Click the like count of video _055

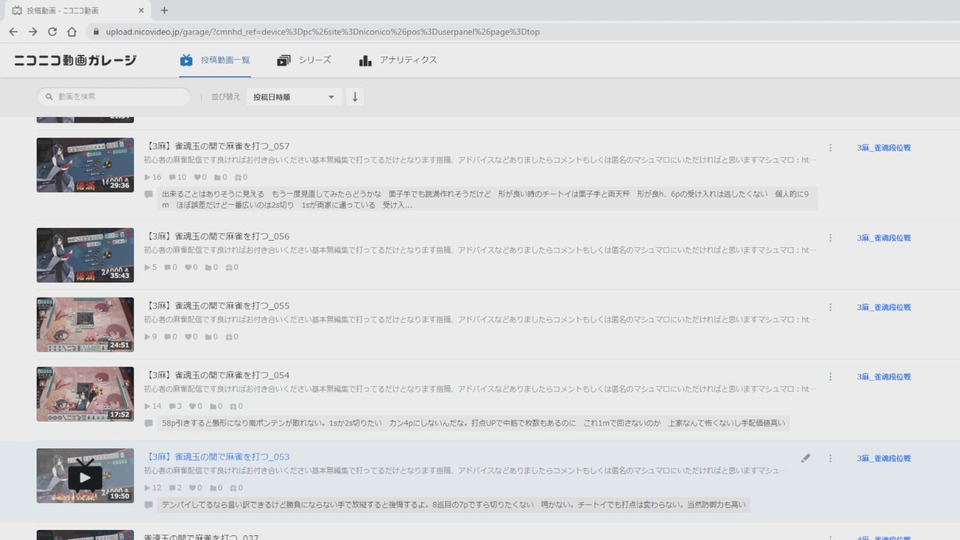(191, 337)
